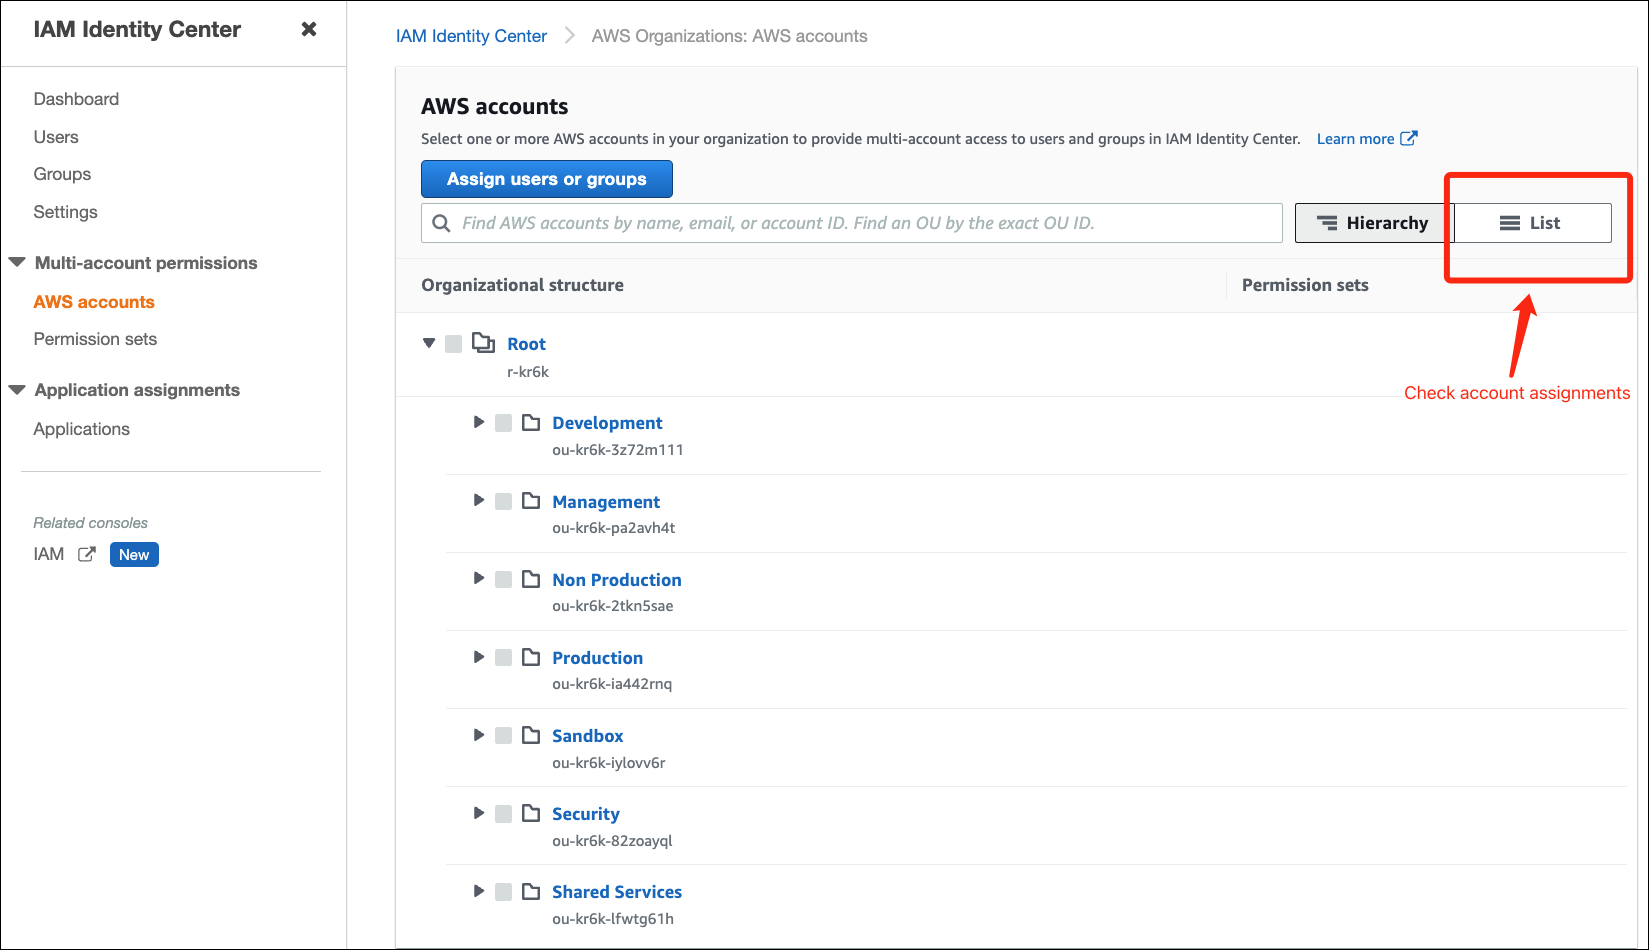Viewport: 1649px width, 950px height.
Task: Collapse the Root tree node
Action: [x=428, y=343]
